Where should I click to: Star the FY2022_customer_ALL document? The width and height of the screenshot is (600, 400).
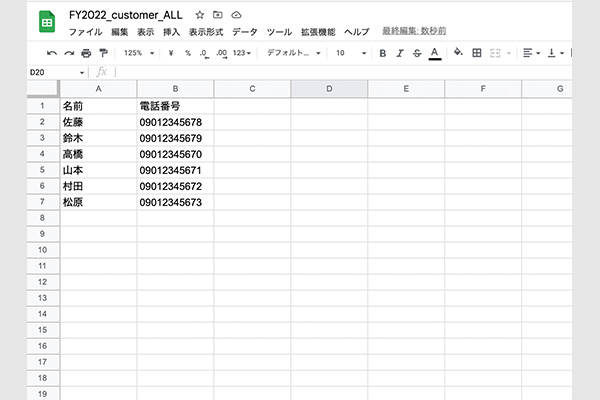[200, 16]
